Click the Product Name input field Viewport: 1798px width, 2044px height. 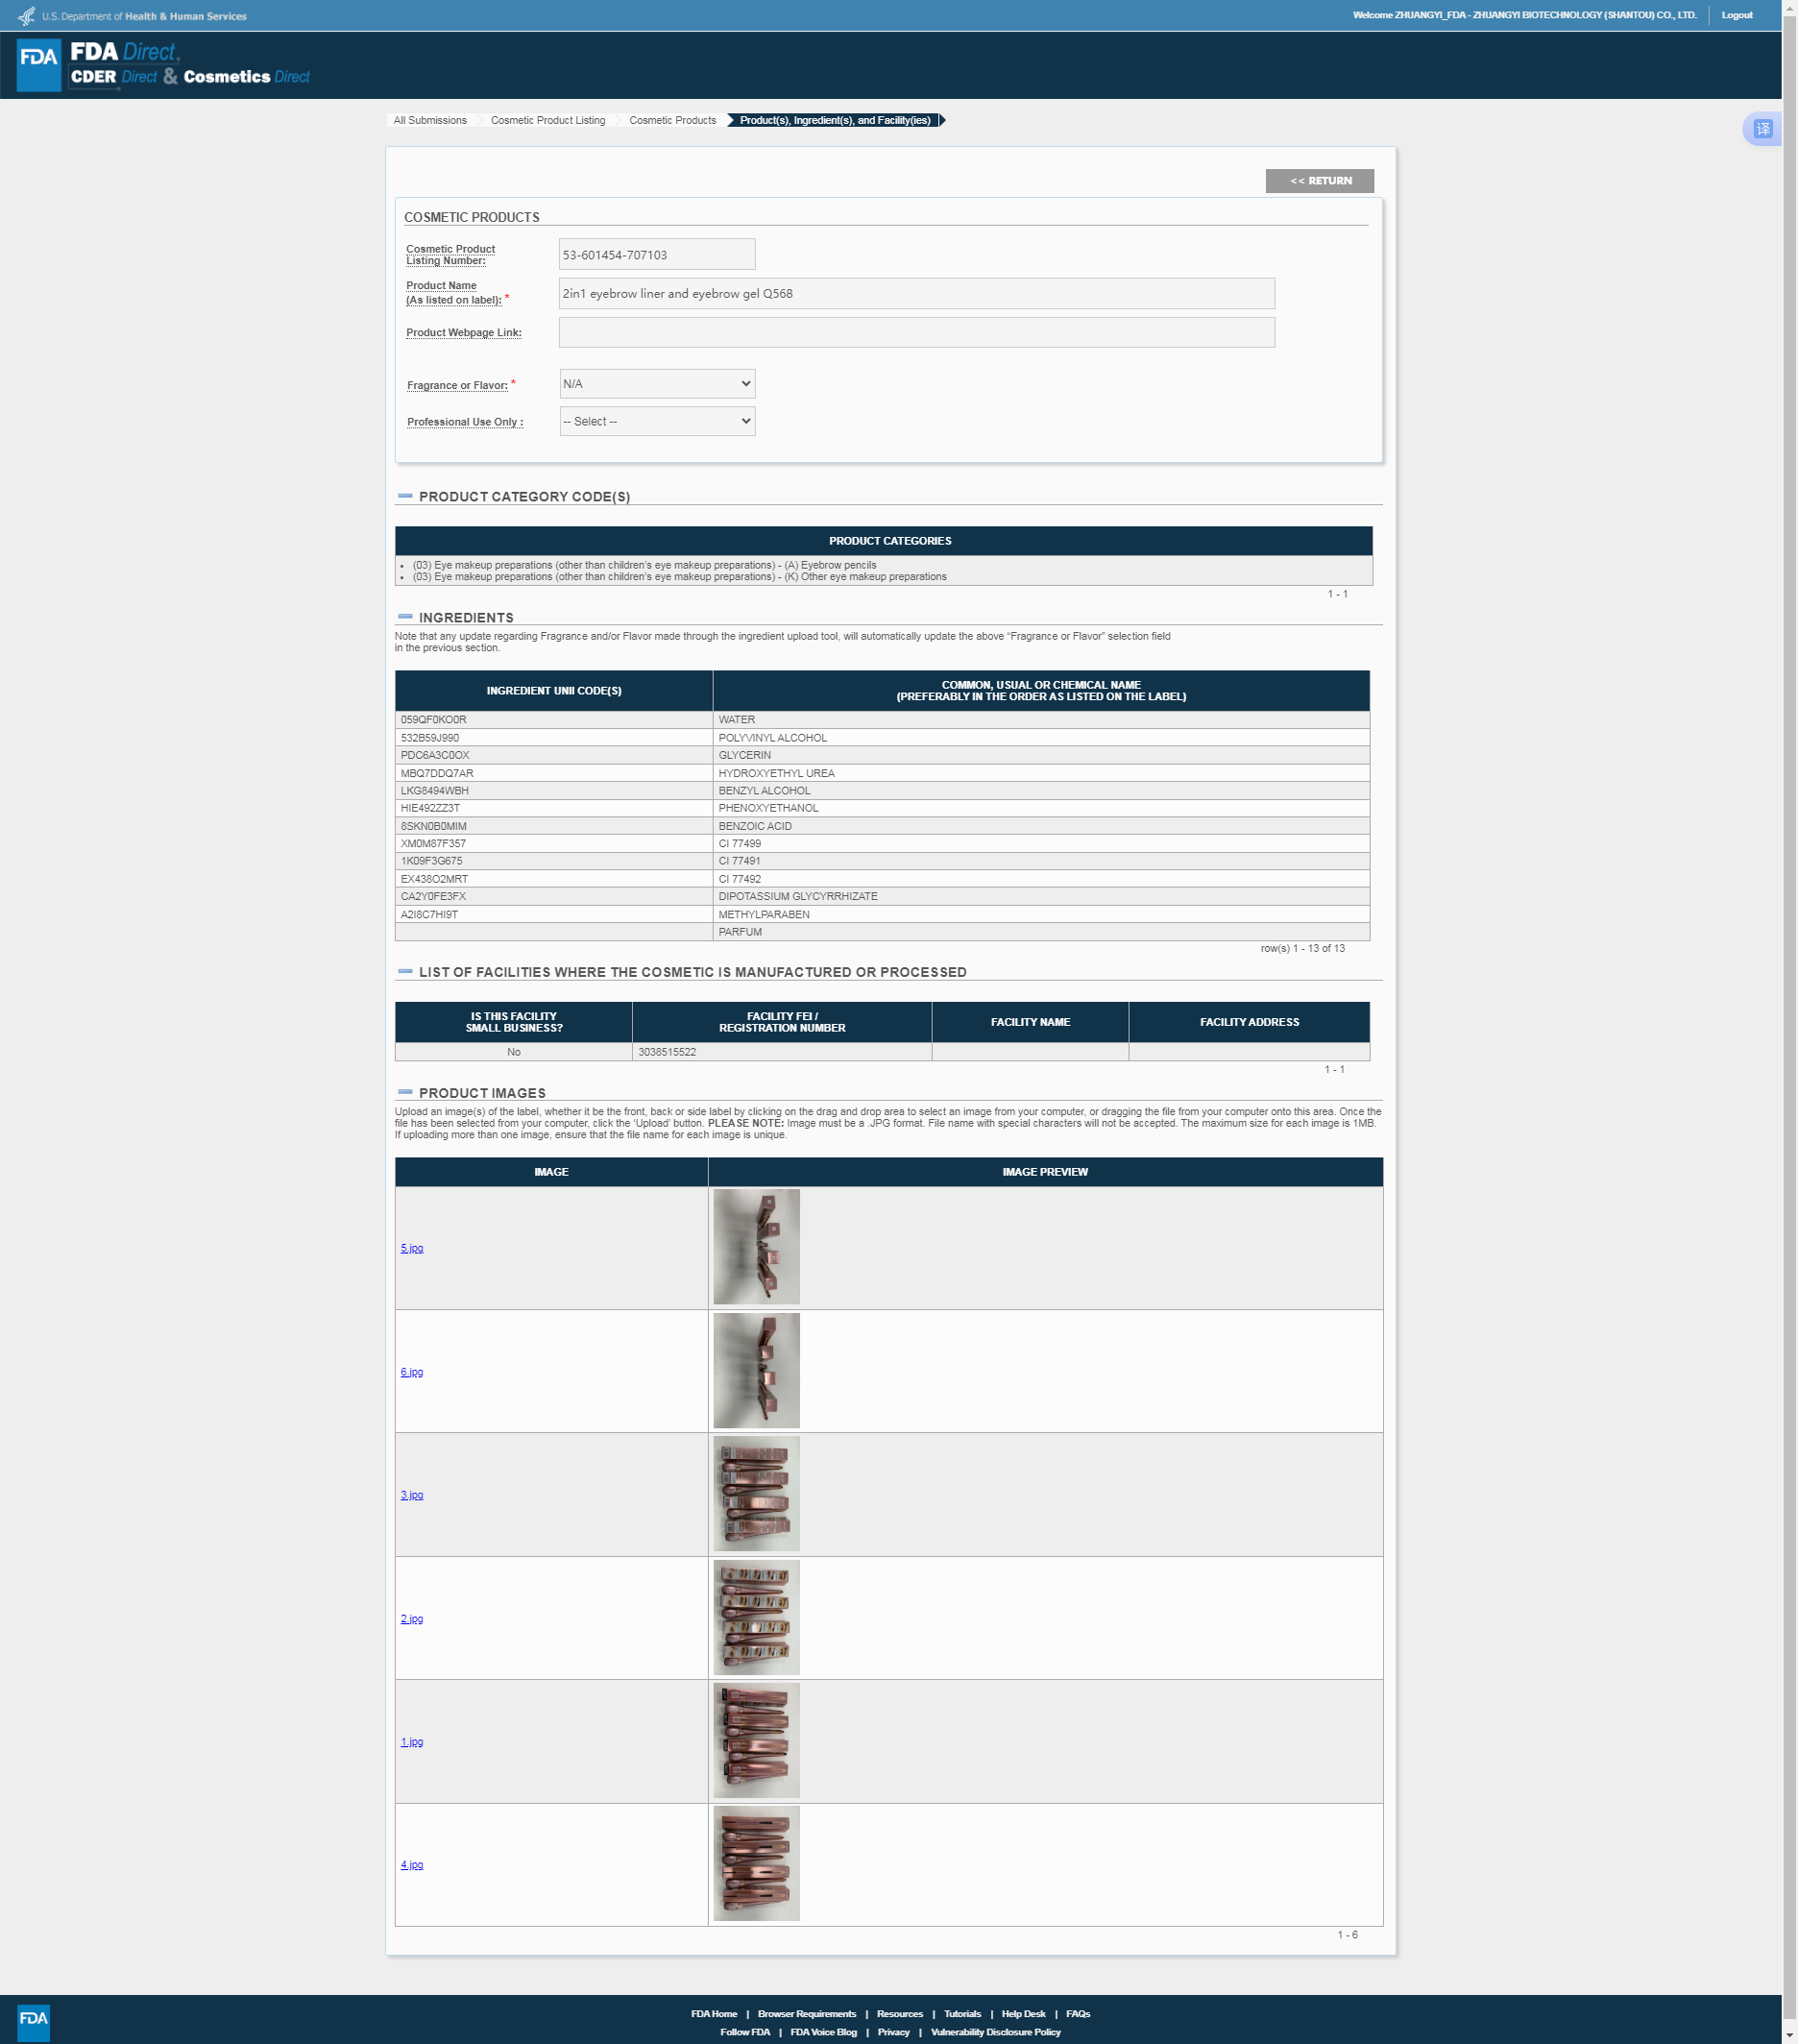coord(917,293)
